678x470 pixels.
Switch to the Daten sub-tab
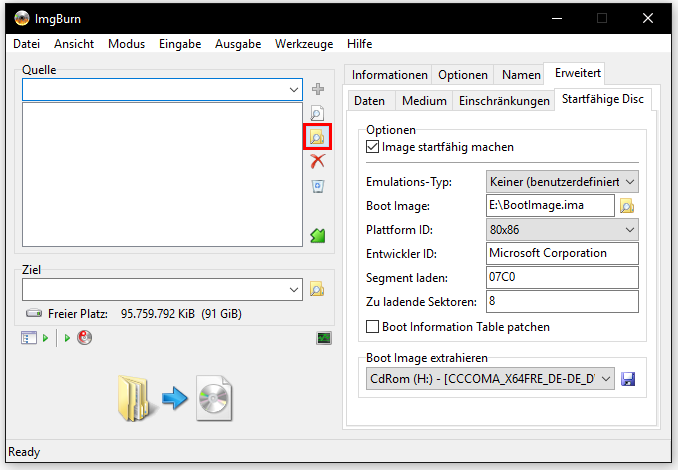tap(369, 101)
